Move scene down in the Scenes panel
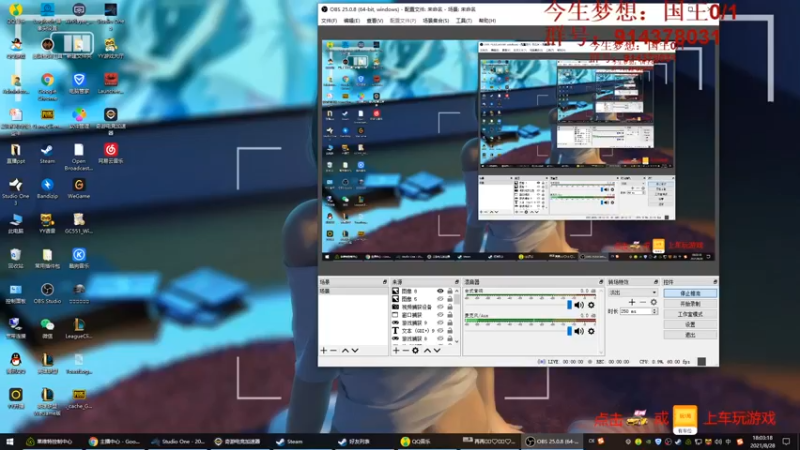The image size is (800, 450). pos(355,351)
